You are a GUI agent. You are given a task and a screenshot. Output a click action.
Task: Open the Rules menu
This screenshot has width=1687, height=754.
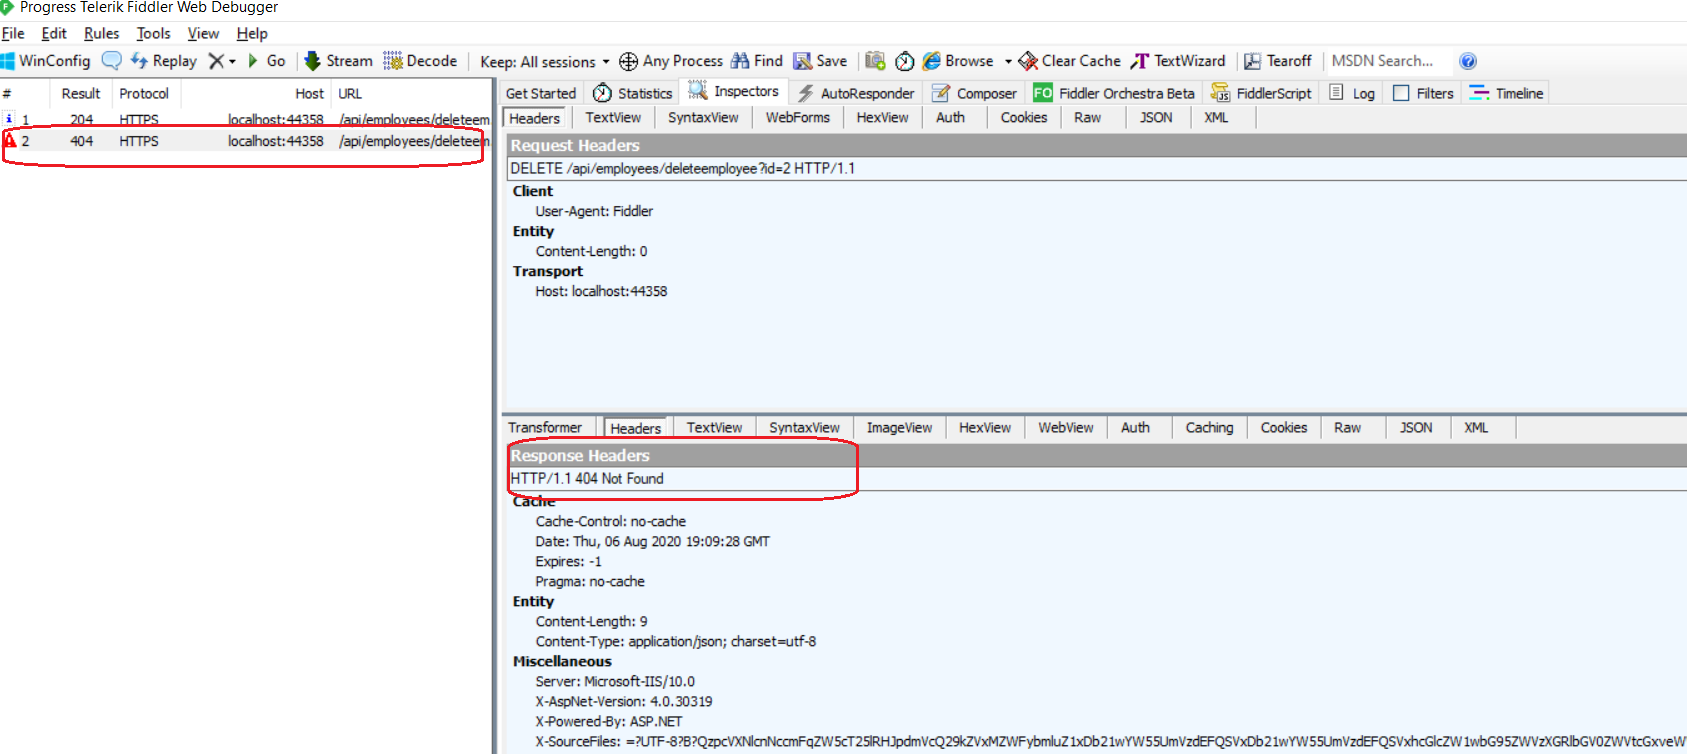101,33
